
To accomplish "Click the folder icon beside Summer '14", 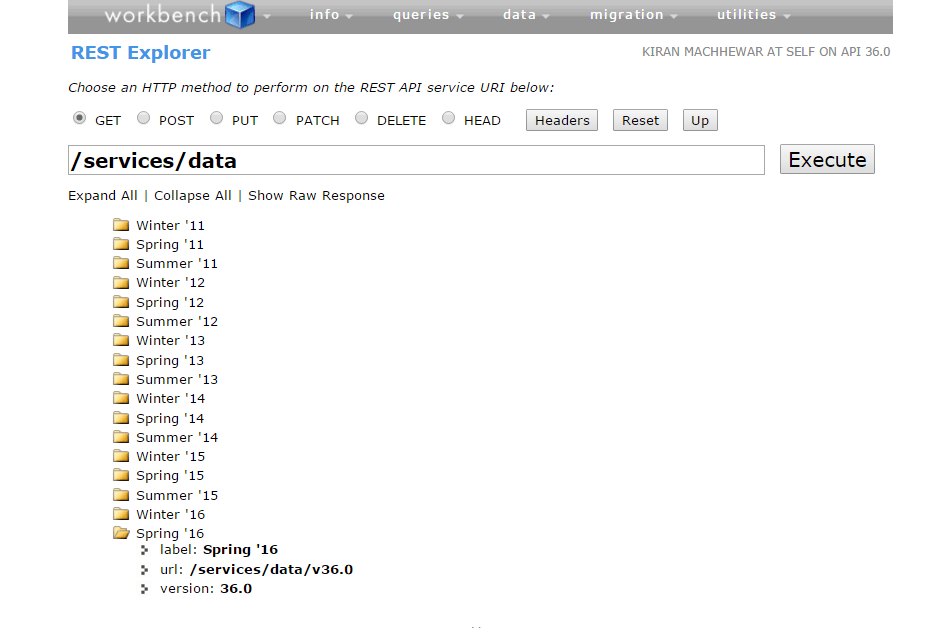I will click(121, 437).
